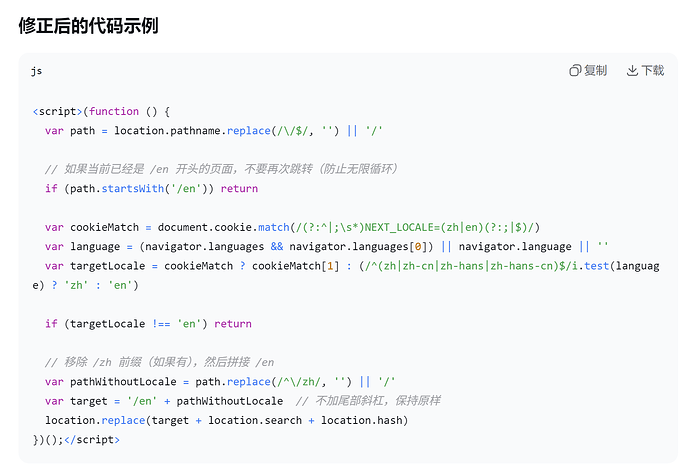Click the targetLocale variable declaration
The image size is (690, 469).
click(x=107, y=266)
